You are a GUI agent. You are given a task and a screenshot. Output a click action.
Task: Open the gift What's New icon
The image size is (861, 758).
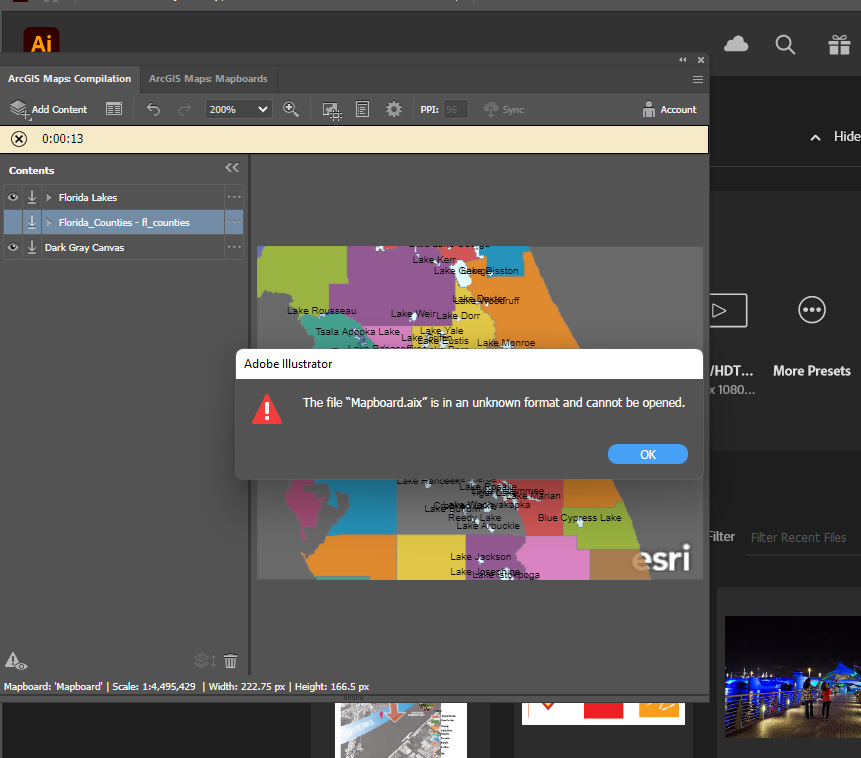[x=840, y=44]
